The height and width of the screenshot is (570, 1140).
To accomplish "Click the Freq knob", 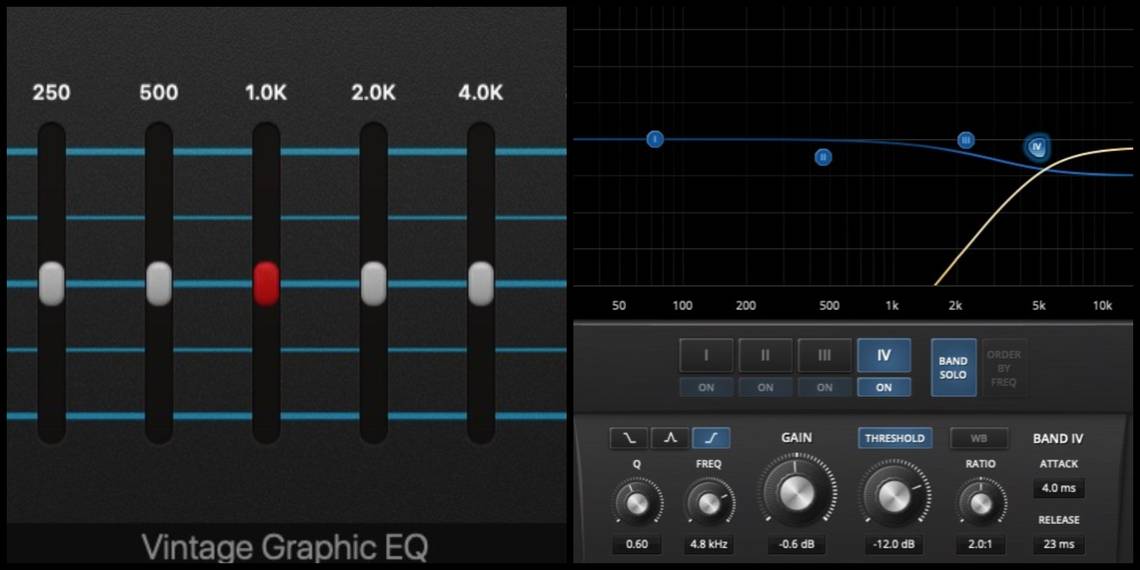I will click(x=708, y=502).
